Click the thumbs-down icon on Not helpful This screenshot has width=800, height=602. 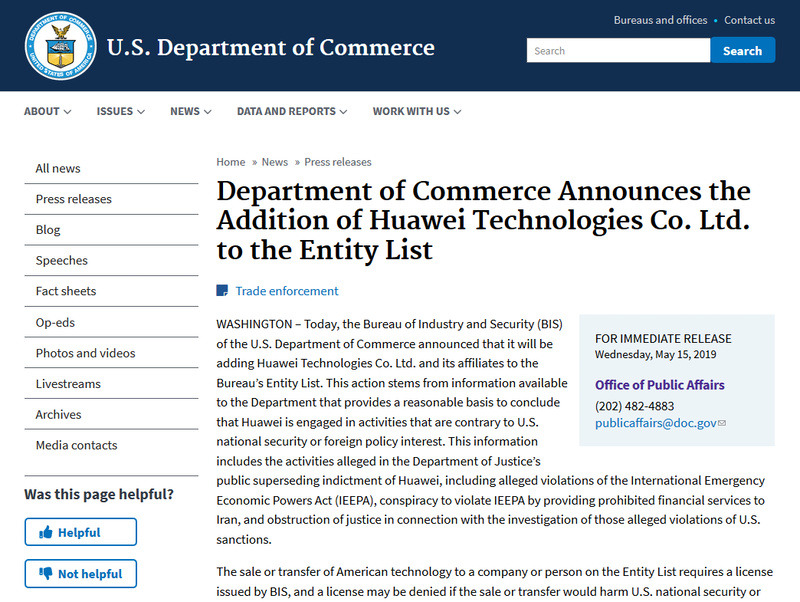[x=44, y=574]
